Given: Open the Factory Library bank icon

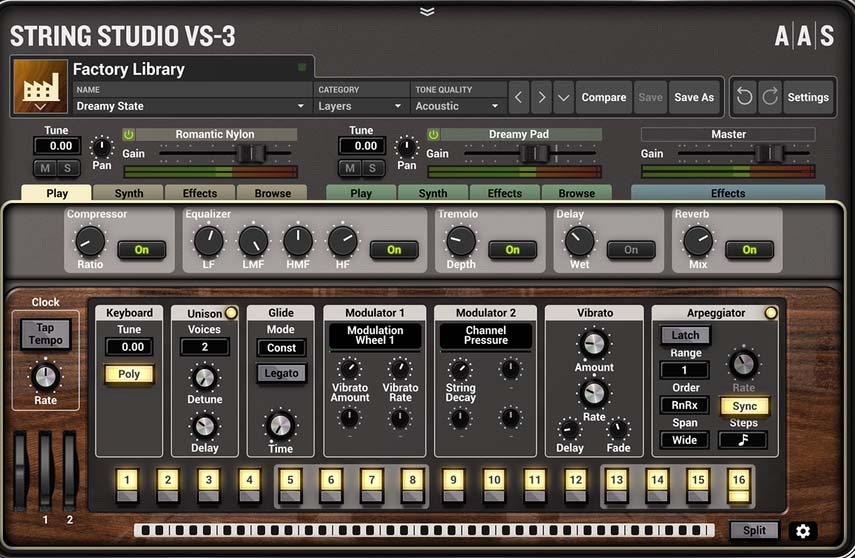Looking at the screenshot, I should tap(40, 86).
